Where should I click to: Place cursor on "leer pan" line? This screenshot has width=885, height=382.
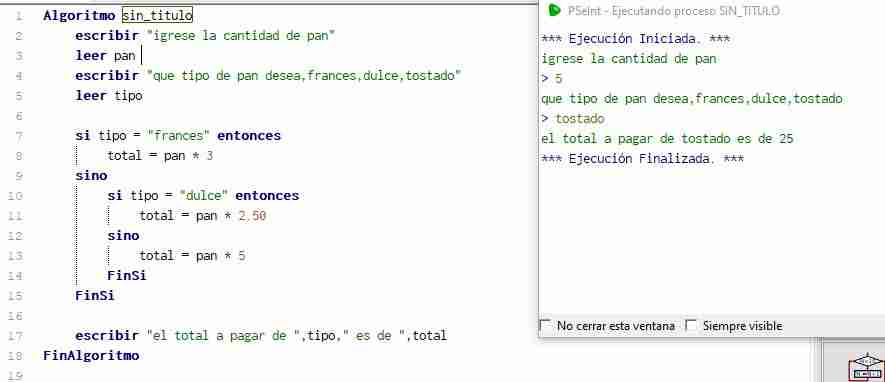(106, 56)
